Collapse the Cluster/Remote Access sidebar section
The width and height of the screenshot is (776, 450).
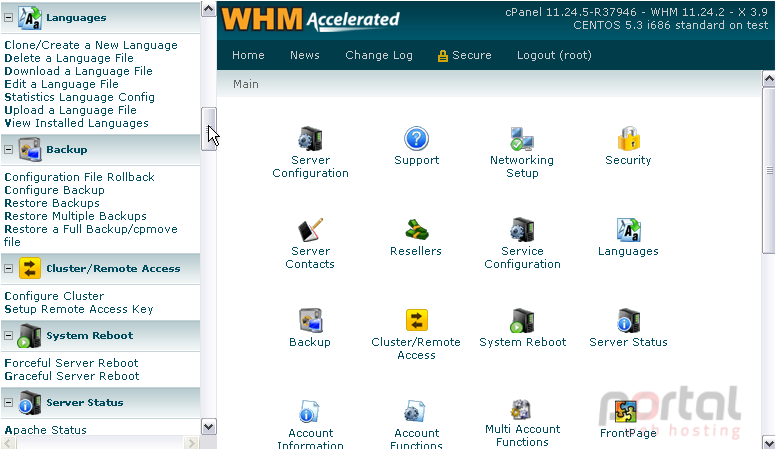click(8, 269)
